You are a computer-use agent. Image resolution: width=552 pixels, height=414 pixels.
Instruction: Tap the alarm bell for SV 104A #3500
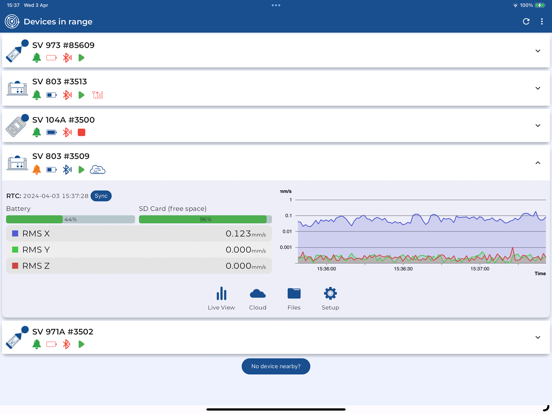37,132
